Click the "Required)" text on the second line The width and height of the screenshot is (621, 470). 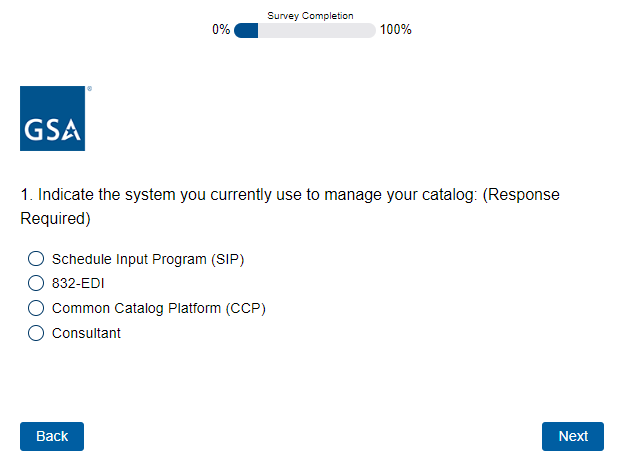tap(56, 218)
